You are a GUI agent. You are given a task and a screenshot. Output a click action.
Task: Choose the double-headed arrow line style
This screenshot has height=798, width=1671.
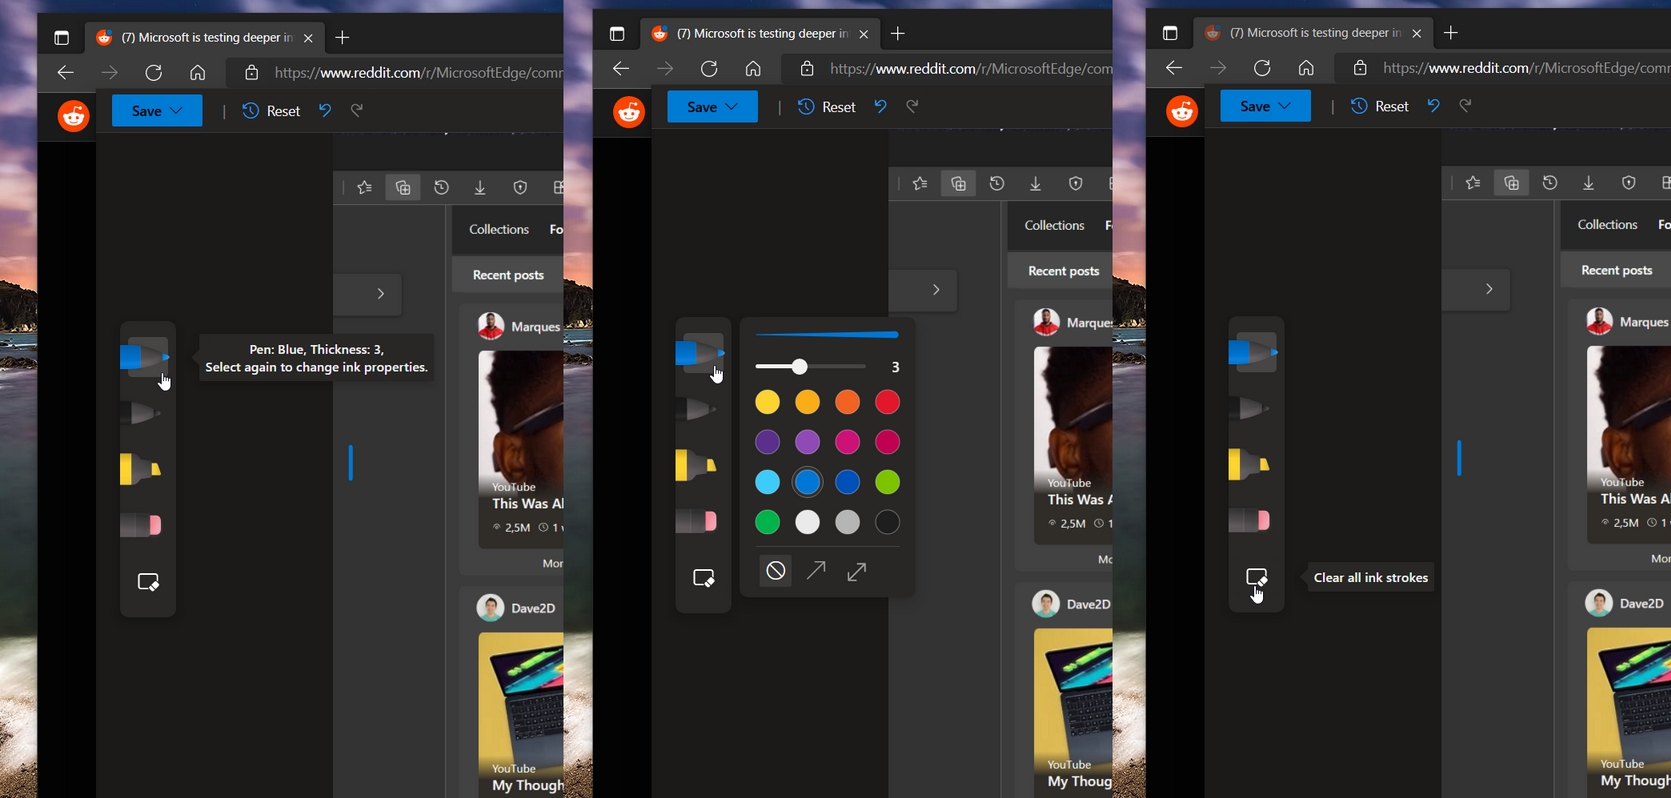coord(857,571)
